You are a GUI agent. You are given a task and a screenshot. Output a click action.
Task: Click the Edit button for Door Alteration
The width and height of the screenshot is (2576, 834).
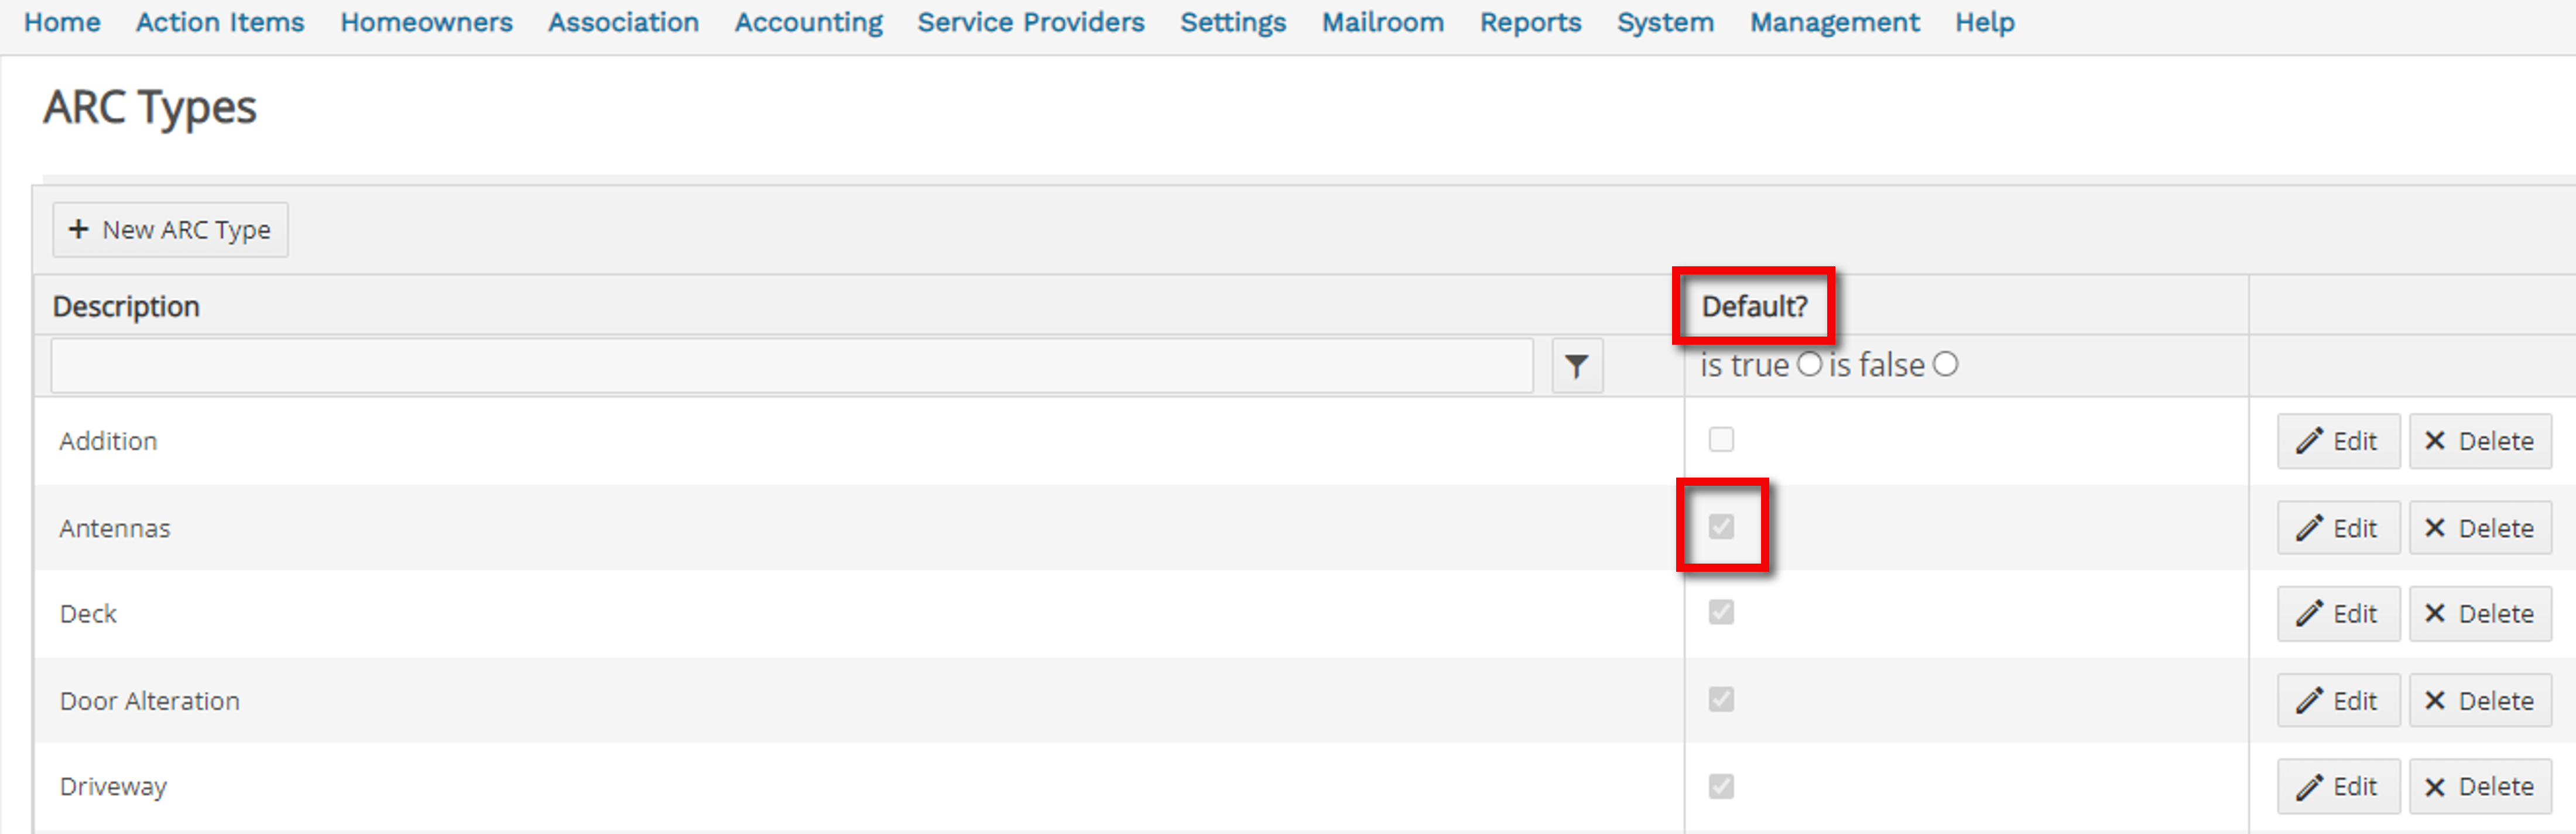tap(2337, 700)
